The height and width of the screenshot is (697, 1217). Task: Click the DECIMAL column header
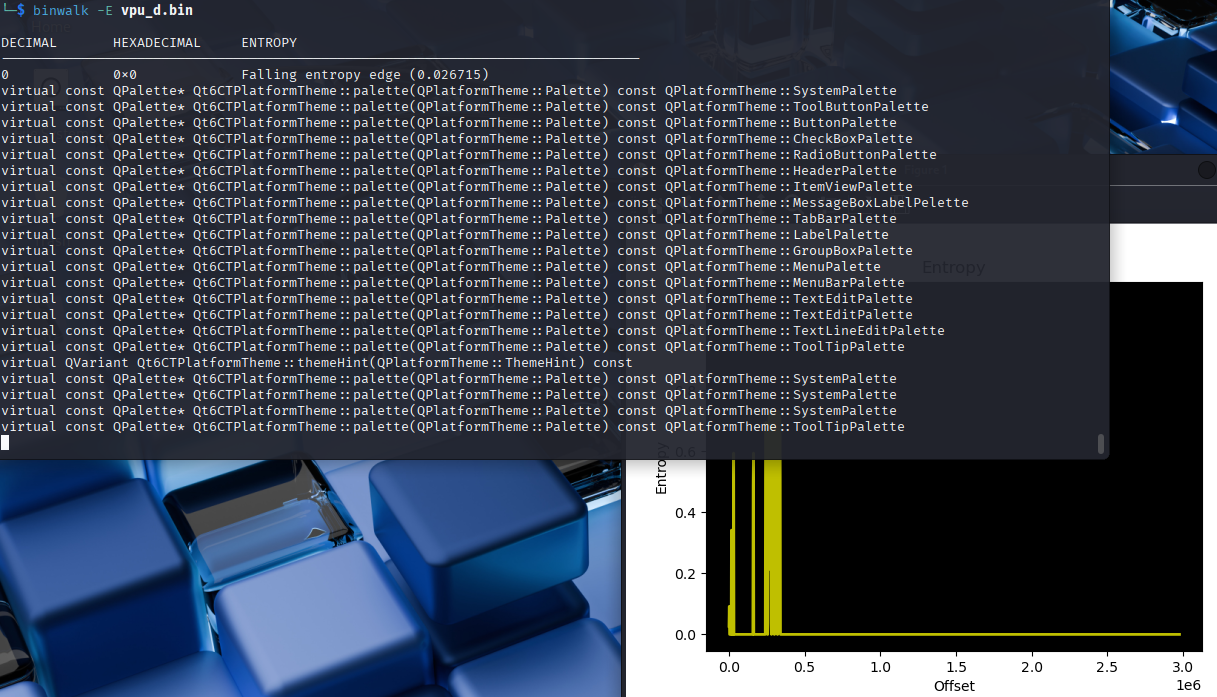pyautogui.click(x=29, y=43)
